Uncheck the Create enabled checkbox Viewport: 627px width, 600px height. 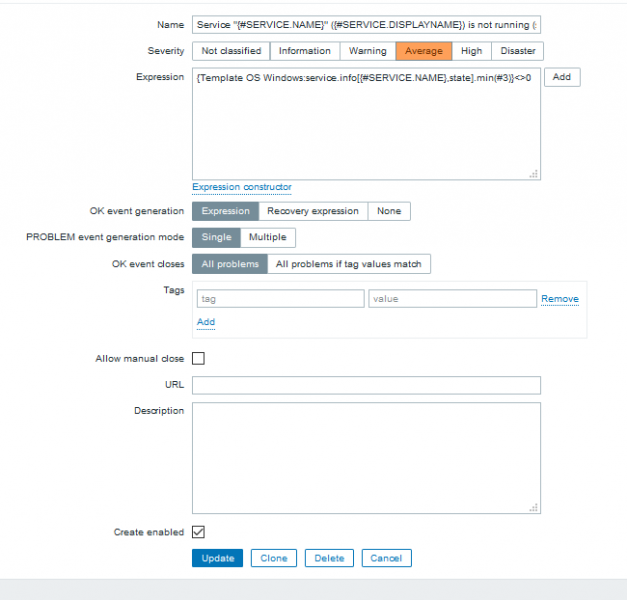198,532
